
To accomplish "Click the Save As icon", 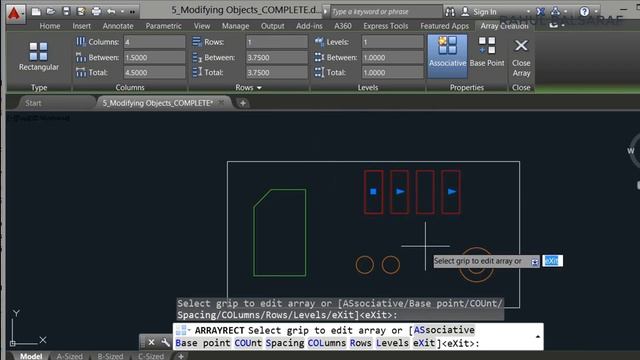I will pyautogui.click(x=81, y=11).
